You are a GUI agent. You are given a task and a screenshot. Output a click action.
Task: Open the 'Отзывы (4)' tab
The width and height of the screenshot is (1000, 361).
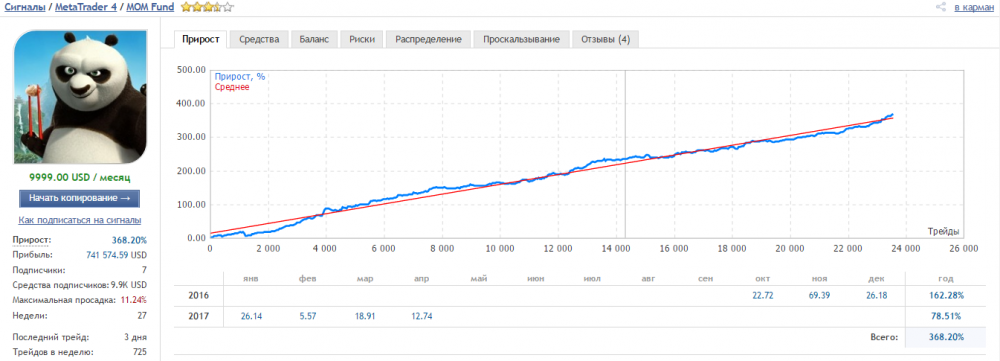coord(605,39)
